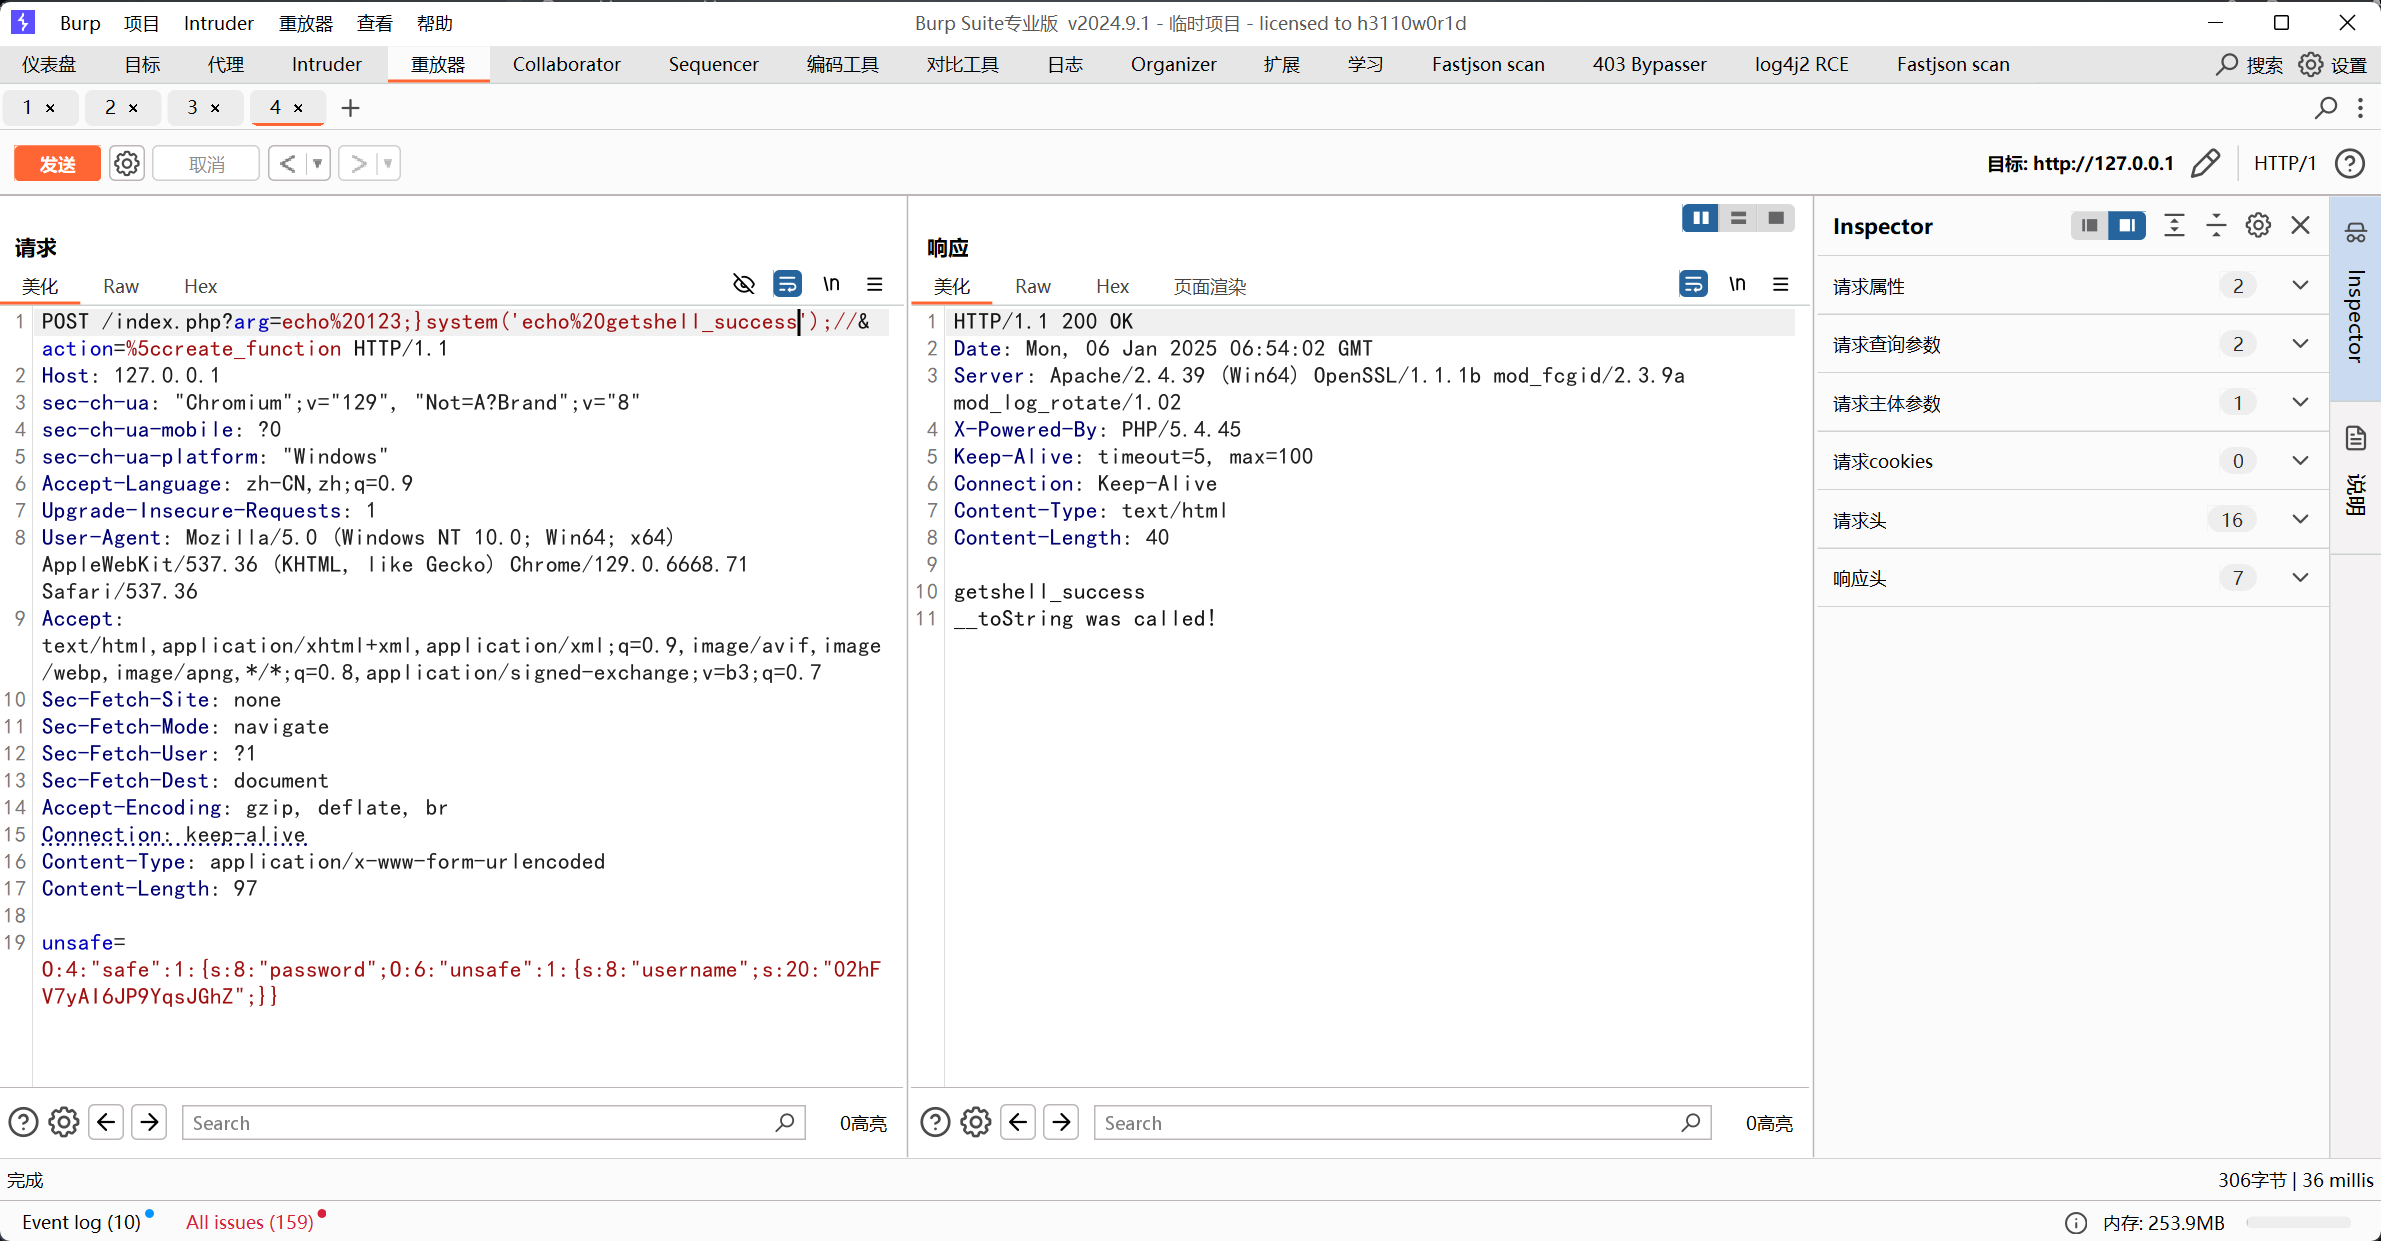Open response viewer hamburger menu
Screen dimensions: 2381x1241
point(1781,285)
